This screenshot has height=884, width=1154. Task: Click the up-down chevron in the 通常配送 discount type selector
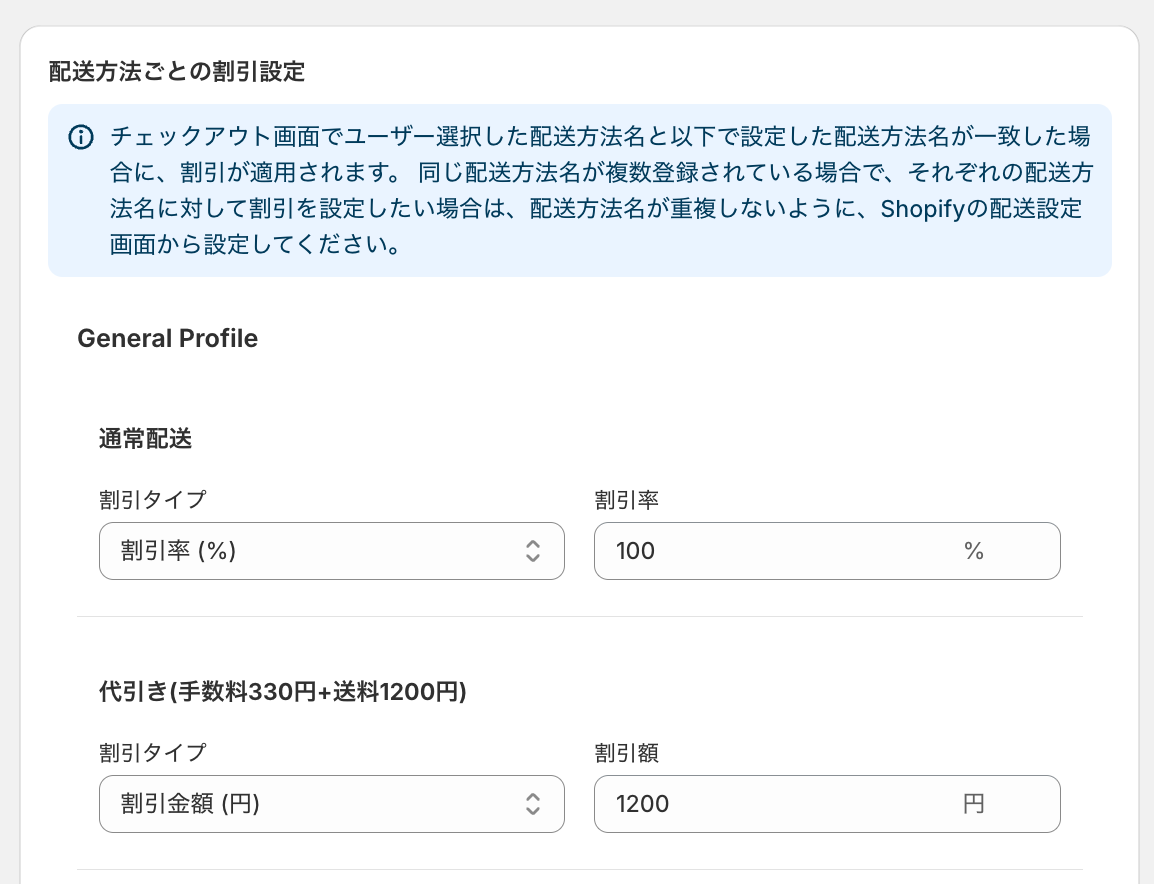tap(533, 550)
